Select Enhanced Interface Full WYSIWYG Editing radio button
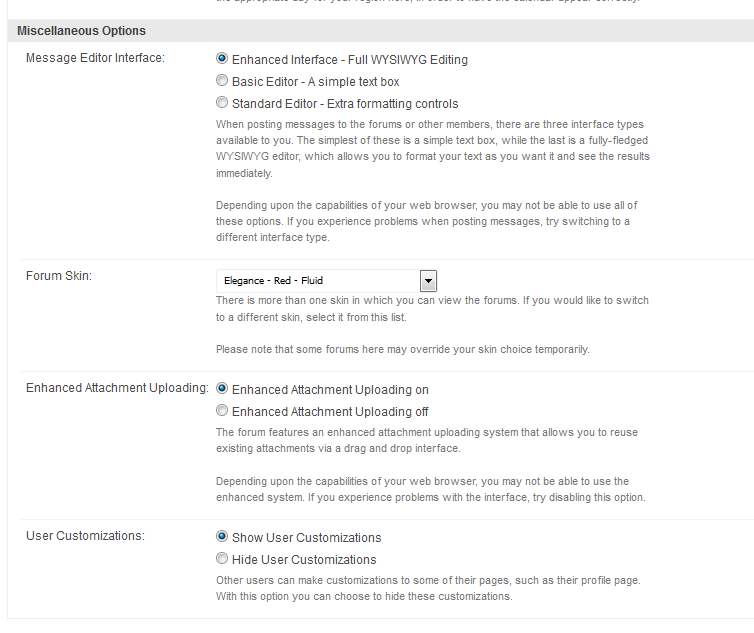Viewport: 754px width, 633px height. [222, 59]
